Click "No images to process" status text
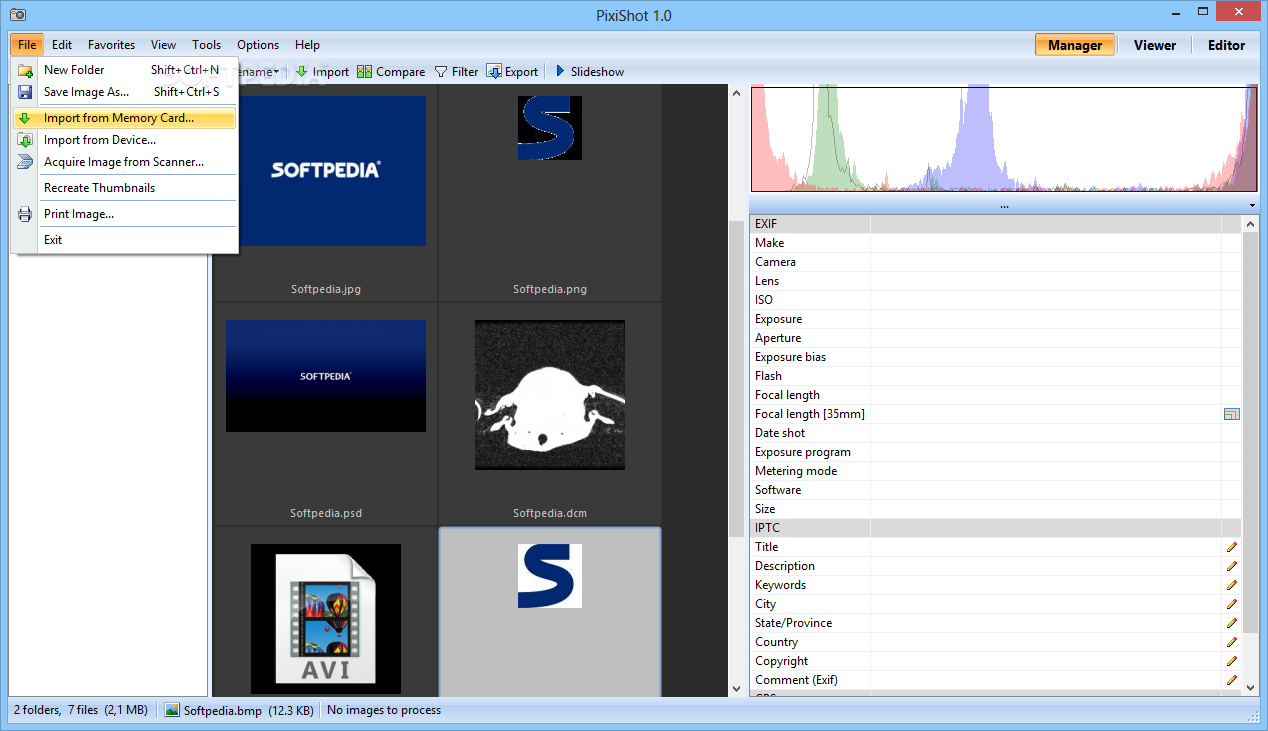The height and width of the screenshot is (731, 1268). 384,710
